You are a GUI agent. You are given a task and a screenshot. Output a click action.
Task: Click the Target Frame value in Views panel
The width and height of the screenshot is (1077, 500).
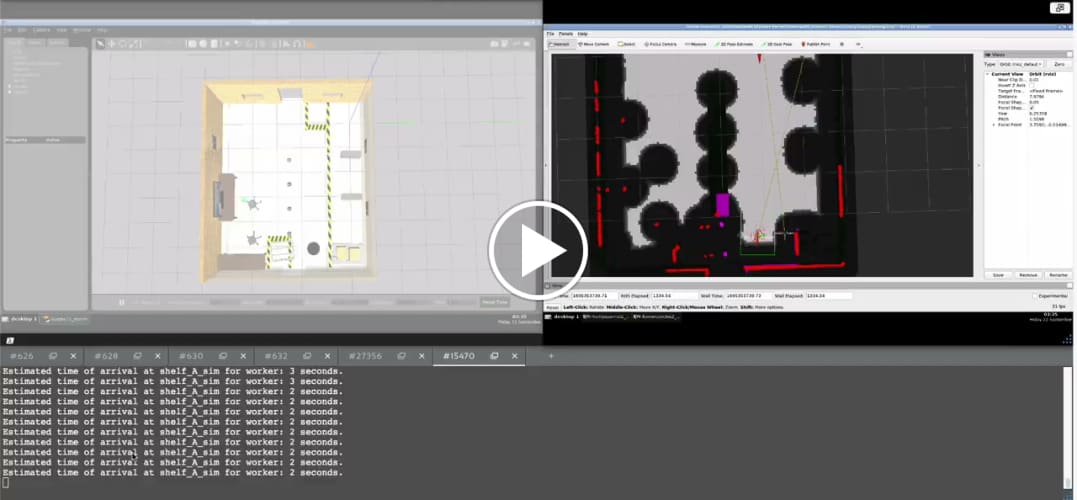[x=1045, y=91]
